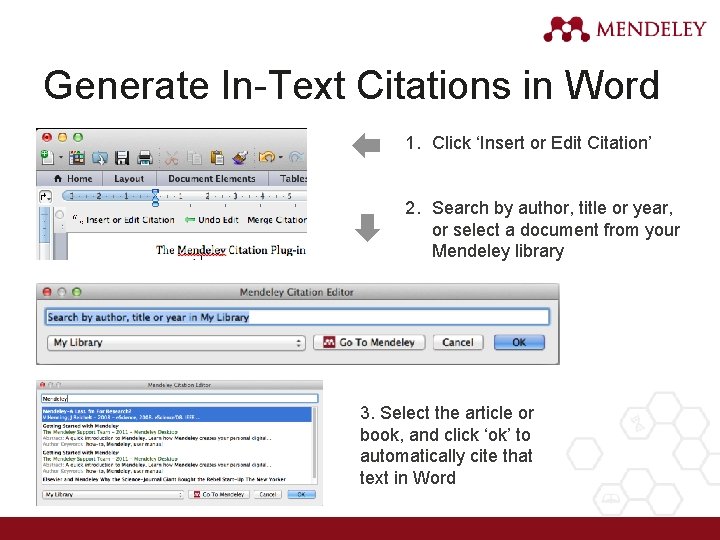Open the Document Elements ribbon tab
Image resolution: width=720 pixels, height=540 pixels.
click(212, 179)
